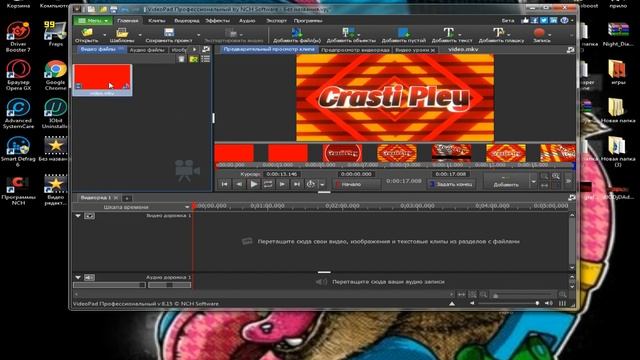Open the Добавить текст dropdown arrow

[x=460, y=35]
